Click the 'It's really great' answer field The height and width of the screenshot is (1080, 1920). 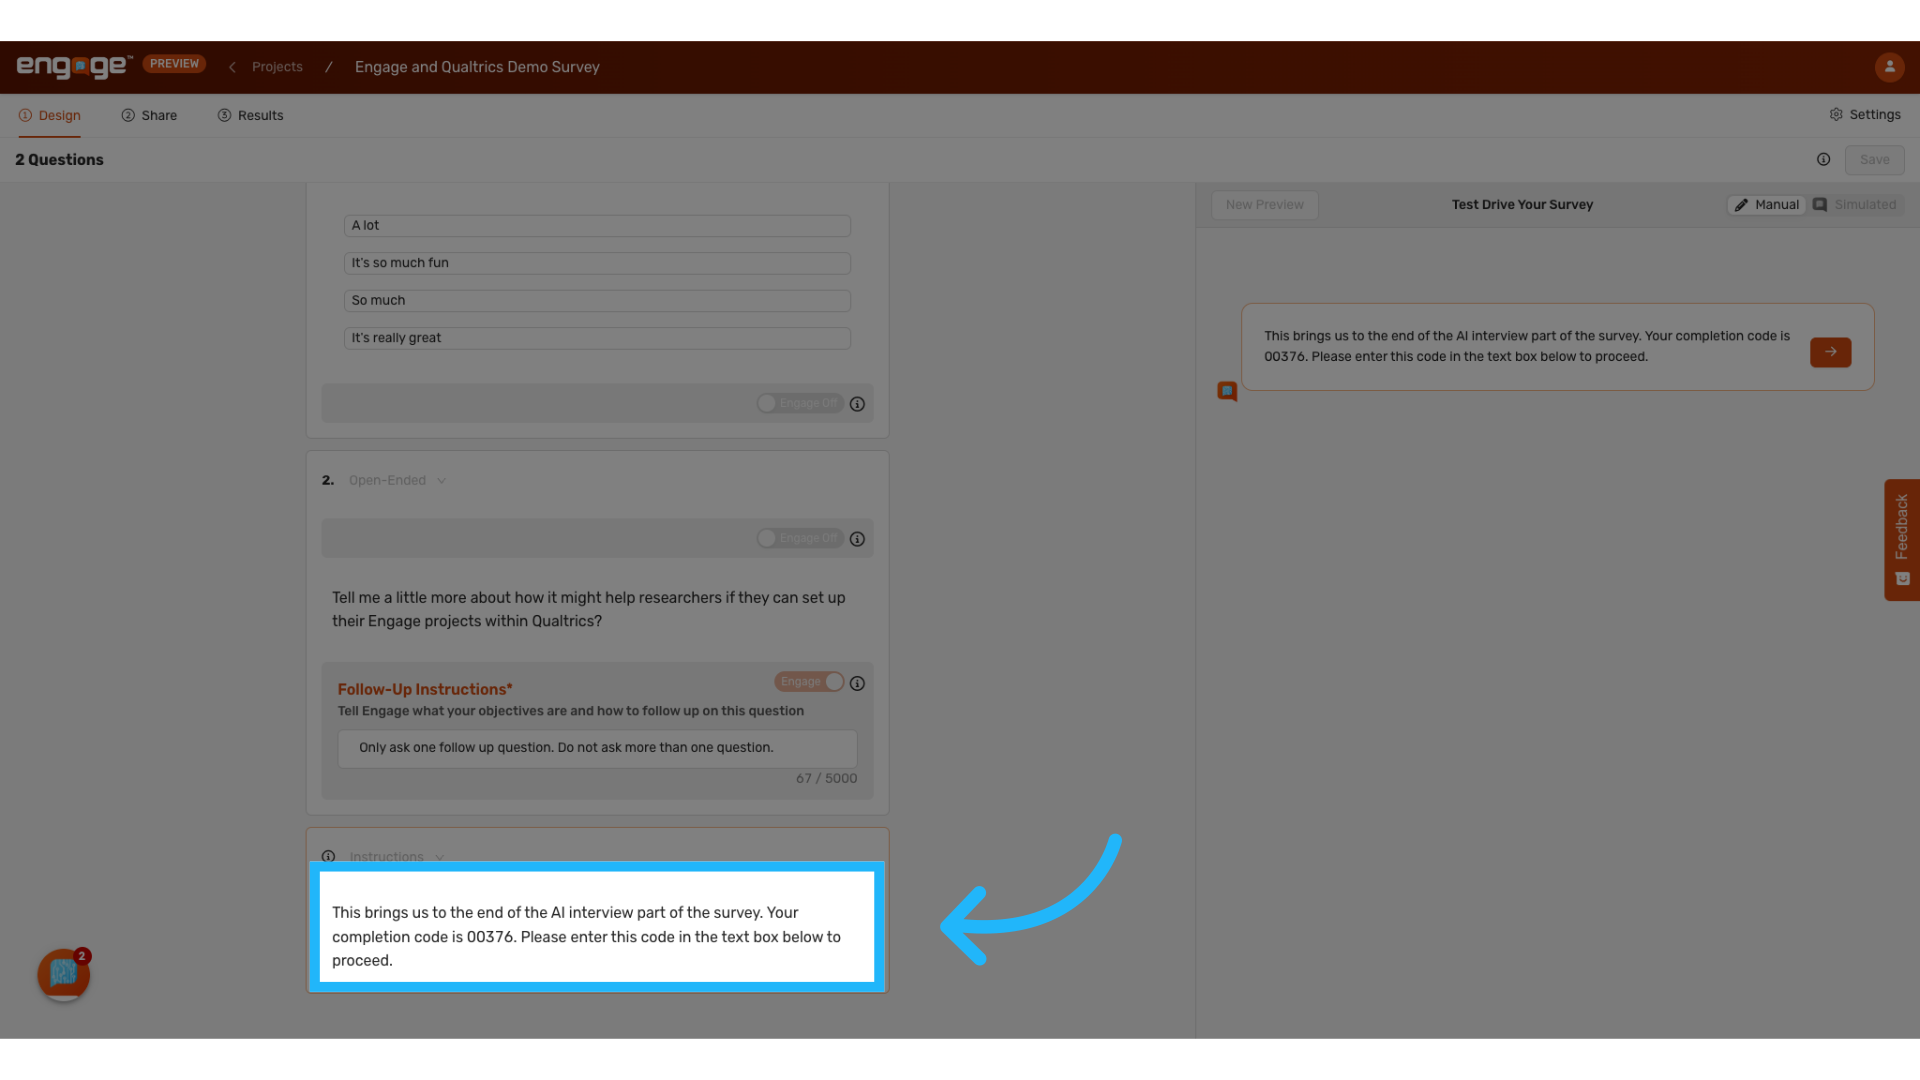point(597,338)
